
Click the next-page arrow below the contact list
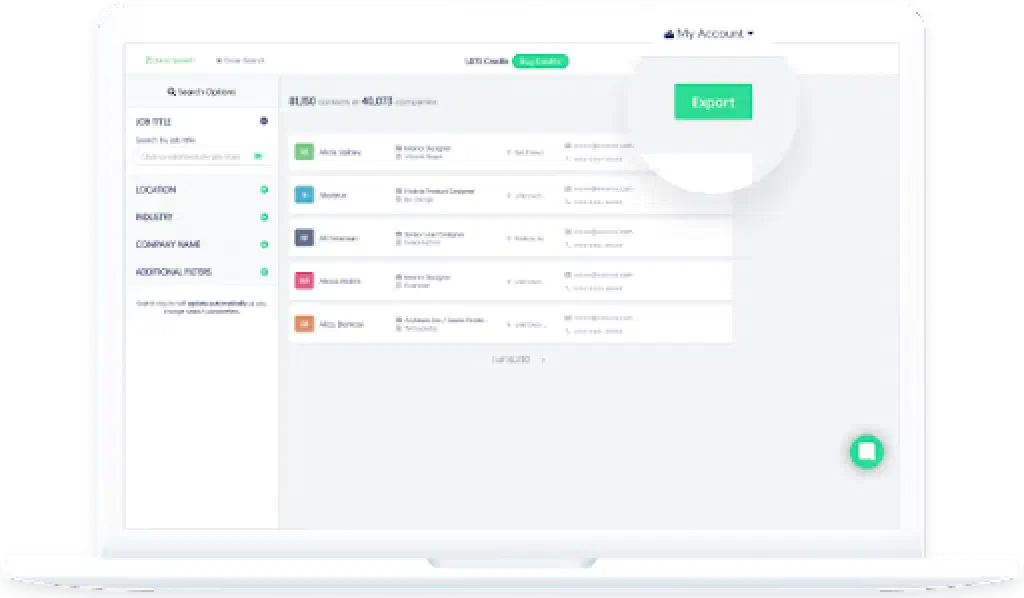tap(541, 358)
